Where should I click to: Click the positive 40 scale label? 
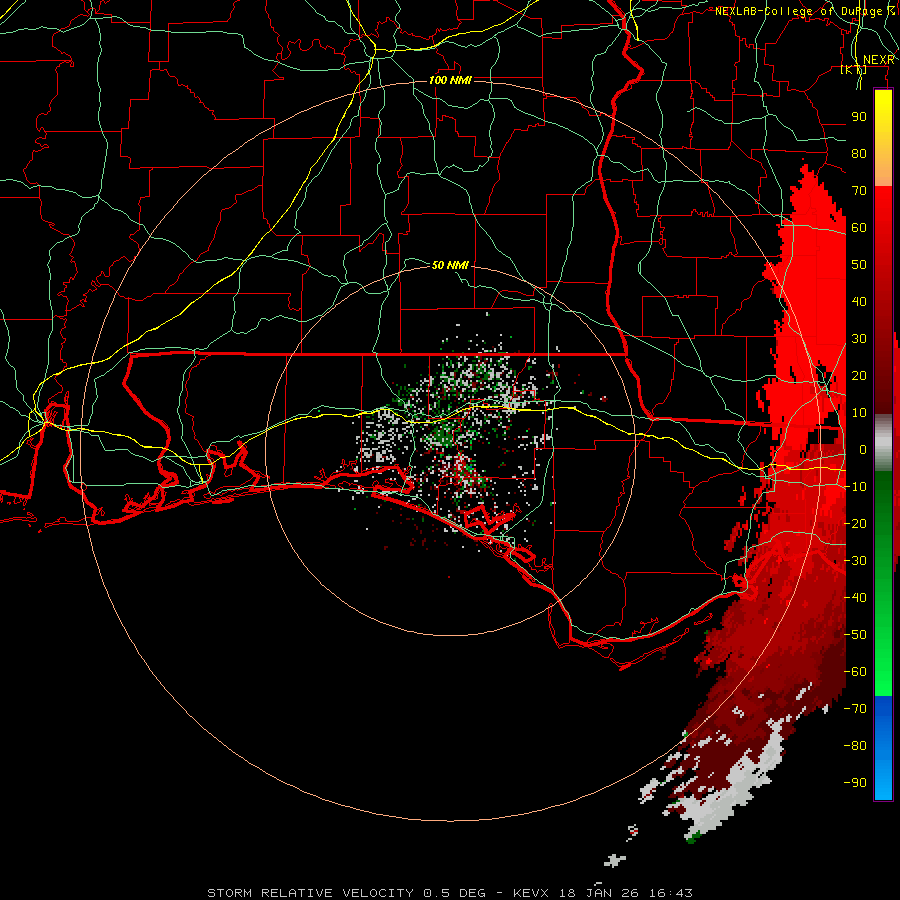point(859,301)
